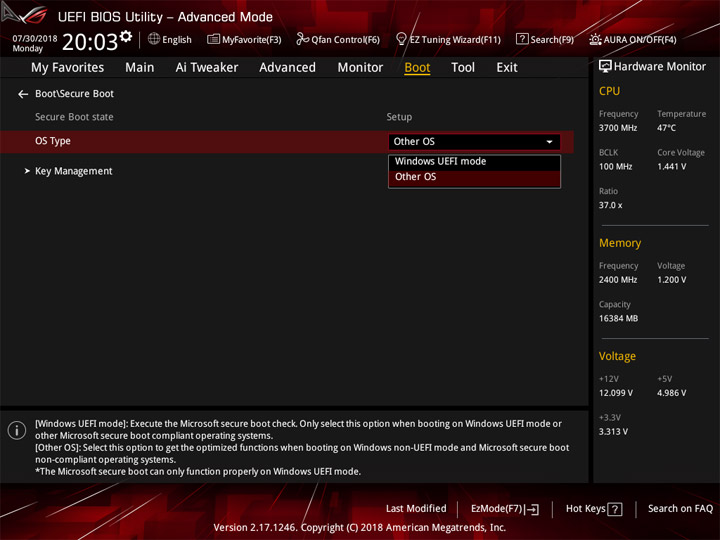
Task: Click the info icon beside help text
Action: coord(17,431)
